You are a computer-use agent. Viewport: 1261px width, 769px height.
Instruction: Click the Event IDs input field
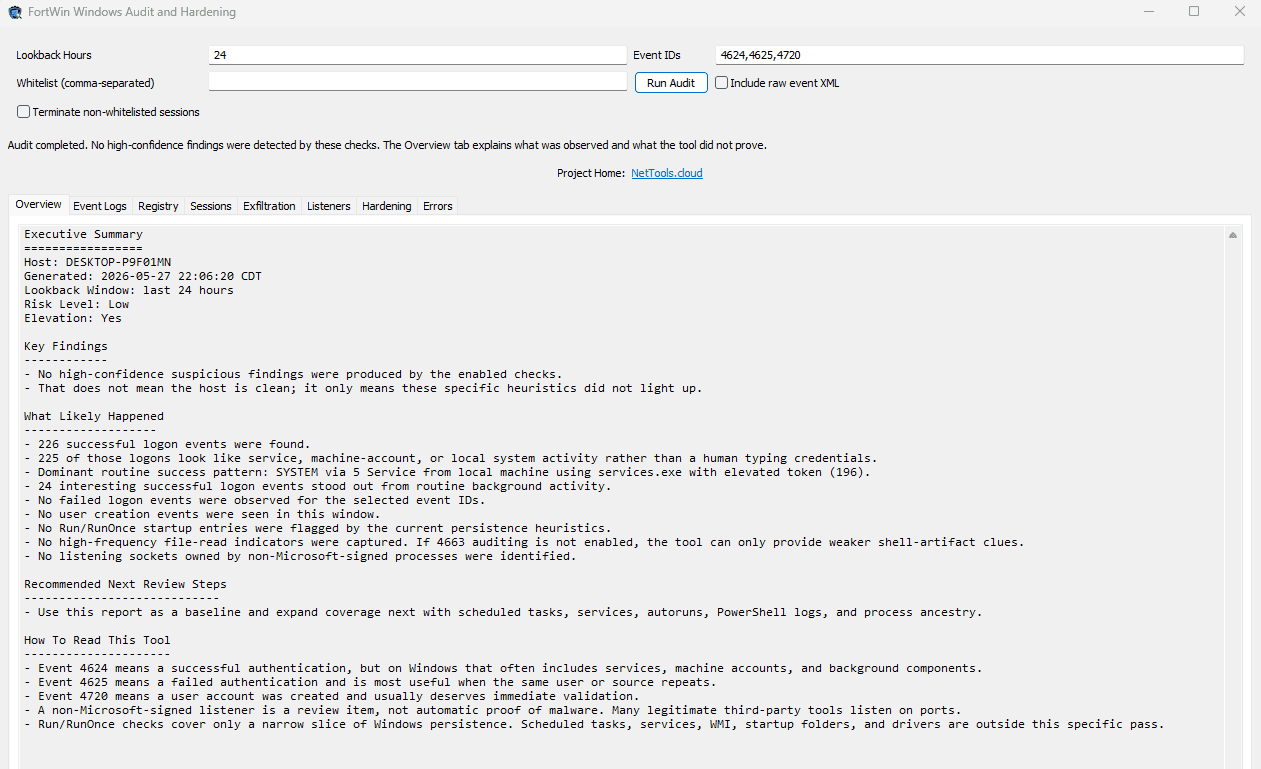pos(979,55)
